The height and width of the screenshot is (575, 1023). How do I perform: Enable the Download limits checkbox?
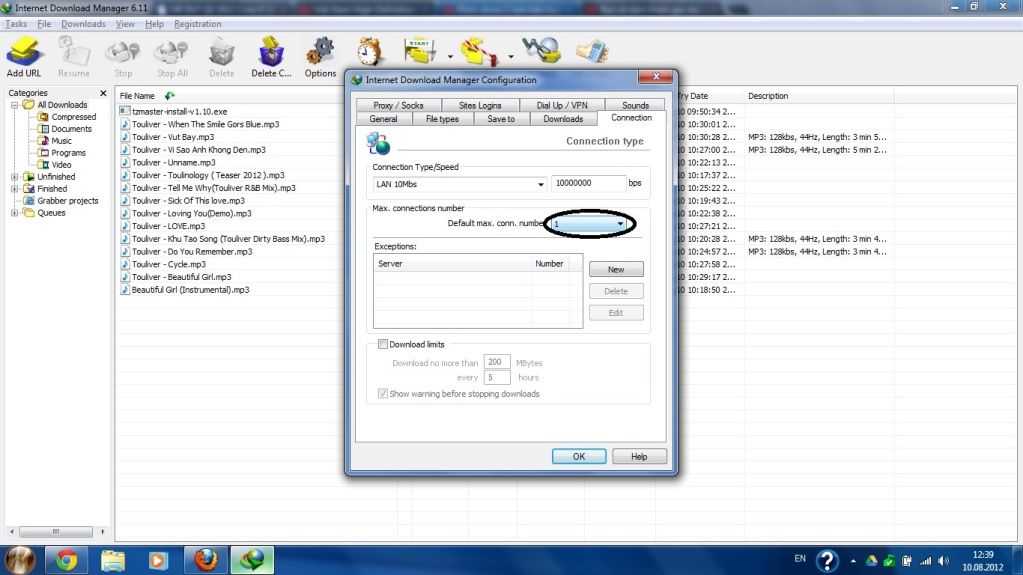[x=383, y=344]
